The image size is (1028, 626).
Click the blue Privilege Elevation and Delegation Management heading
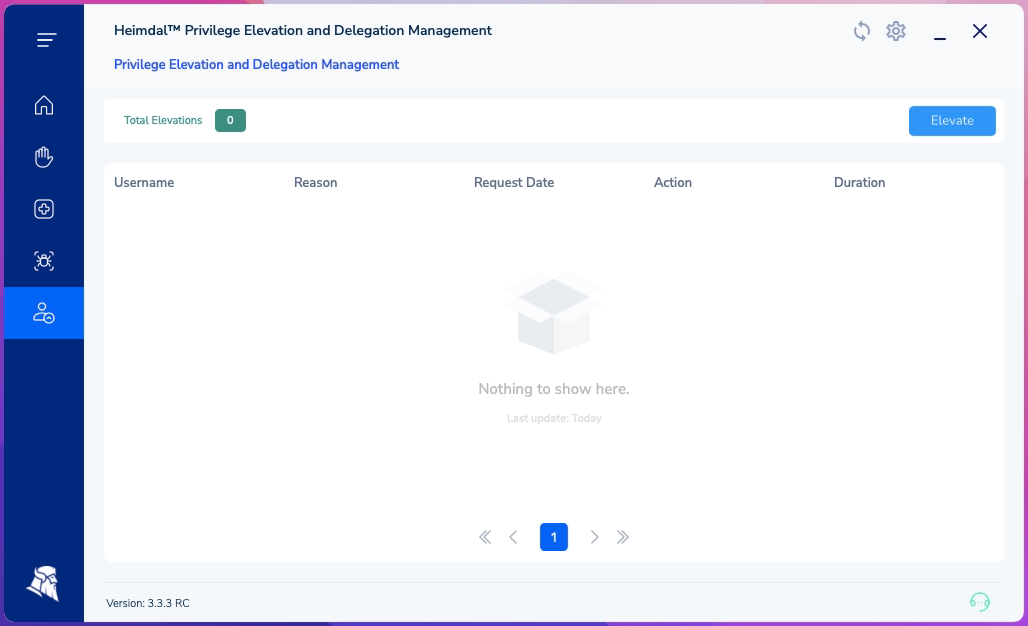[x=256, y=64]
